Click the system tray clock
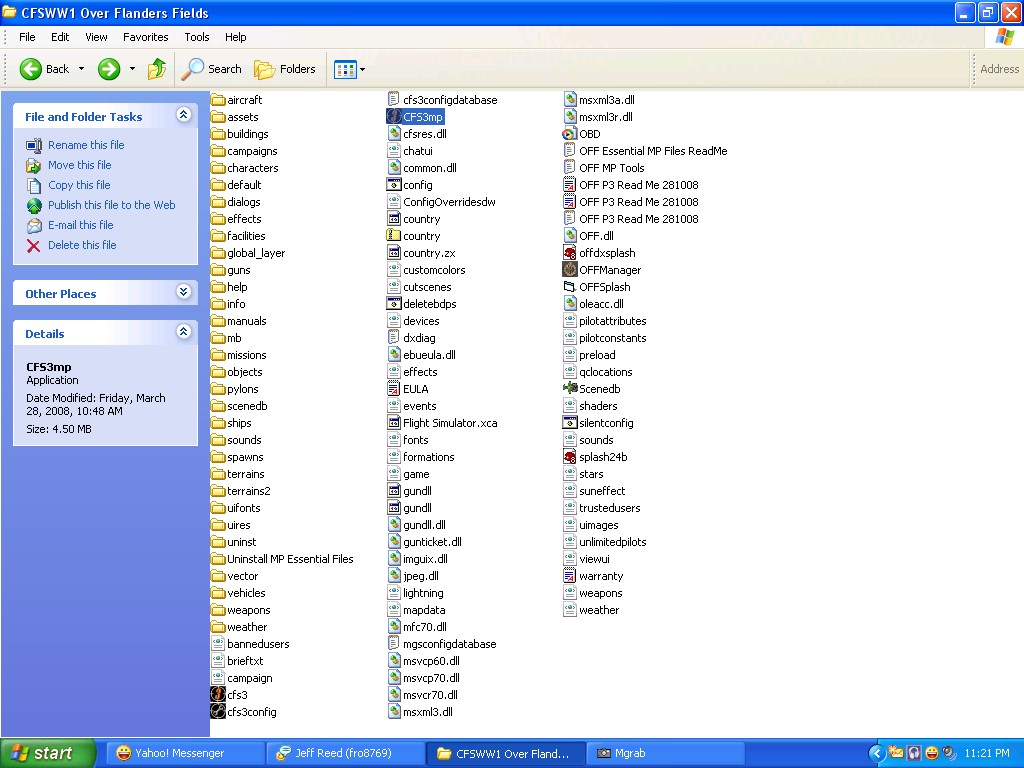 (987, 753)
